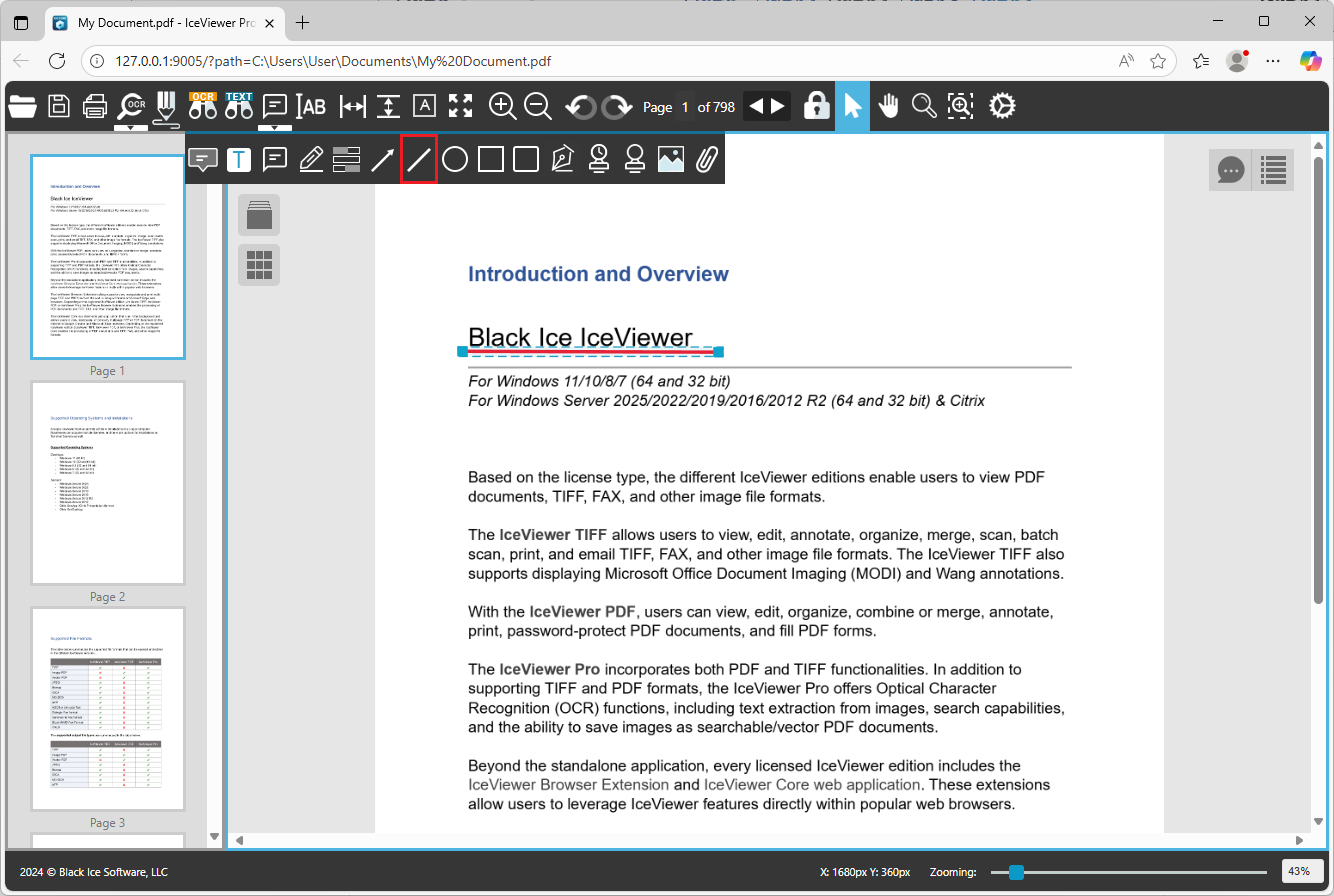
Task: Open the comments panel chat bubble icon
Action: click(1231, 170)
